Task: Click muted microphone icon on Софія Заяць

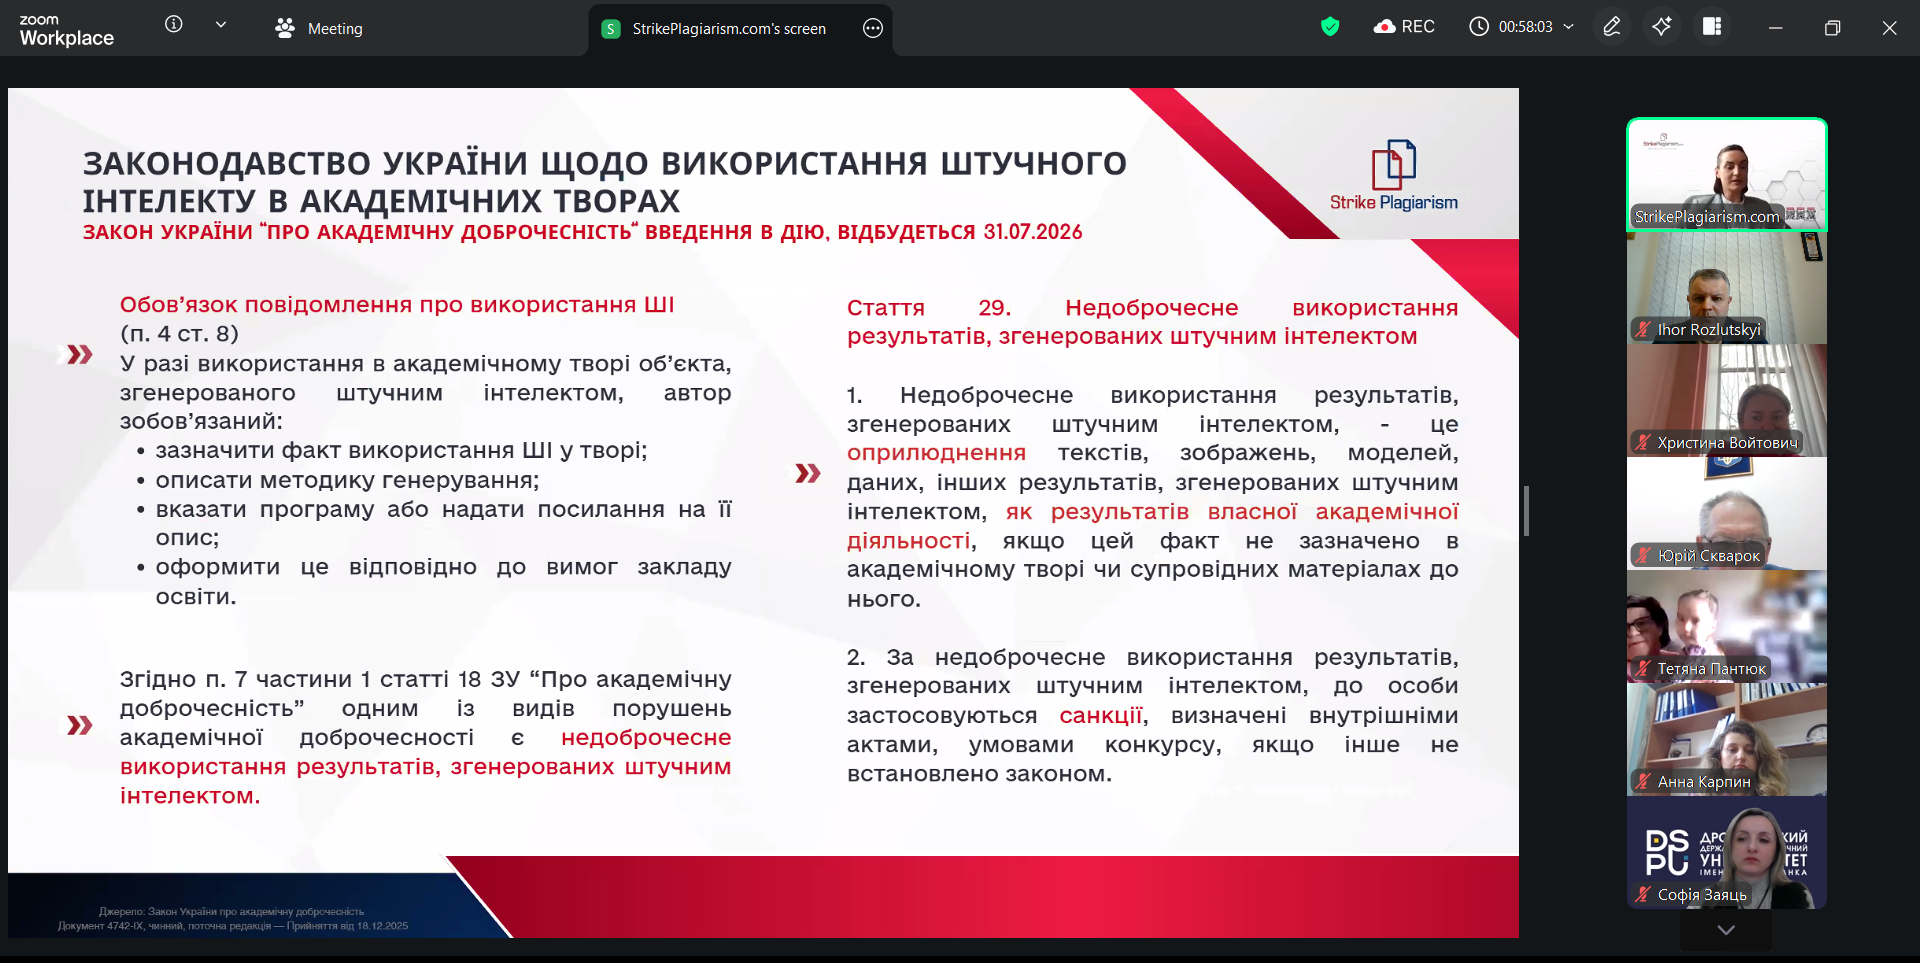Action: [1643, 895]
